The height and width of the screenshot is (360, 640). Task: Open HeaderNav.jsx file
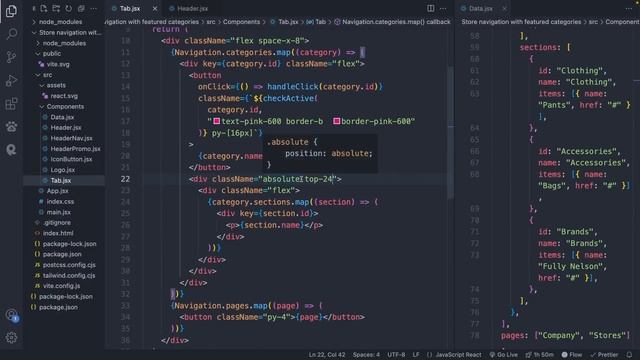[71, 138]
